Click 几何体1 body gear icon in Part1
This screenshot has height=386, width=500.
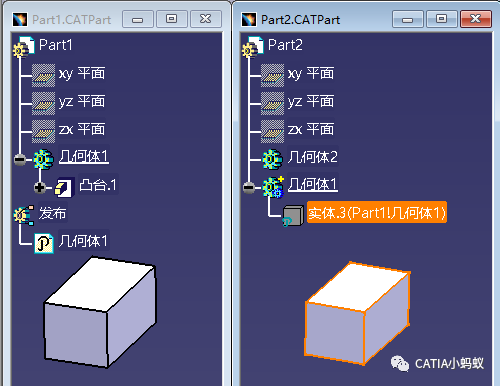pyautogui.click(x=43, y=159)
